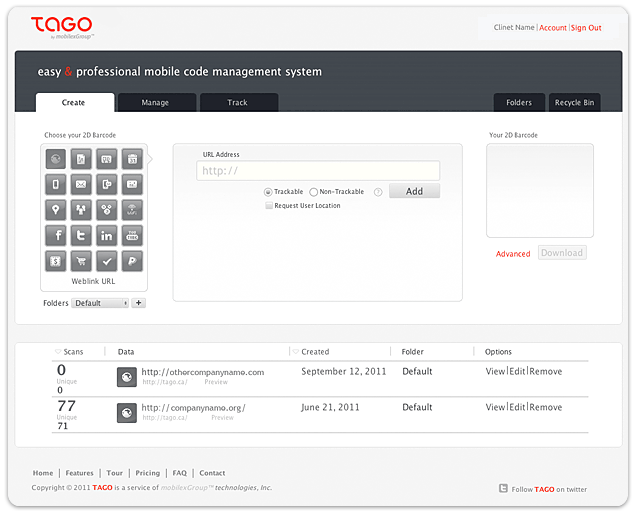This screenshot has width=634, height=515.
Task: View the othercompanyname.com entry
Action: coord(495,371)
